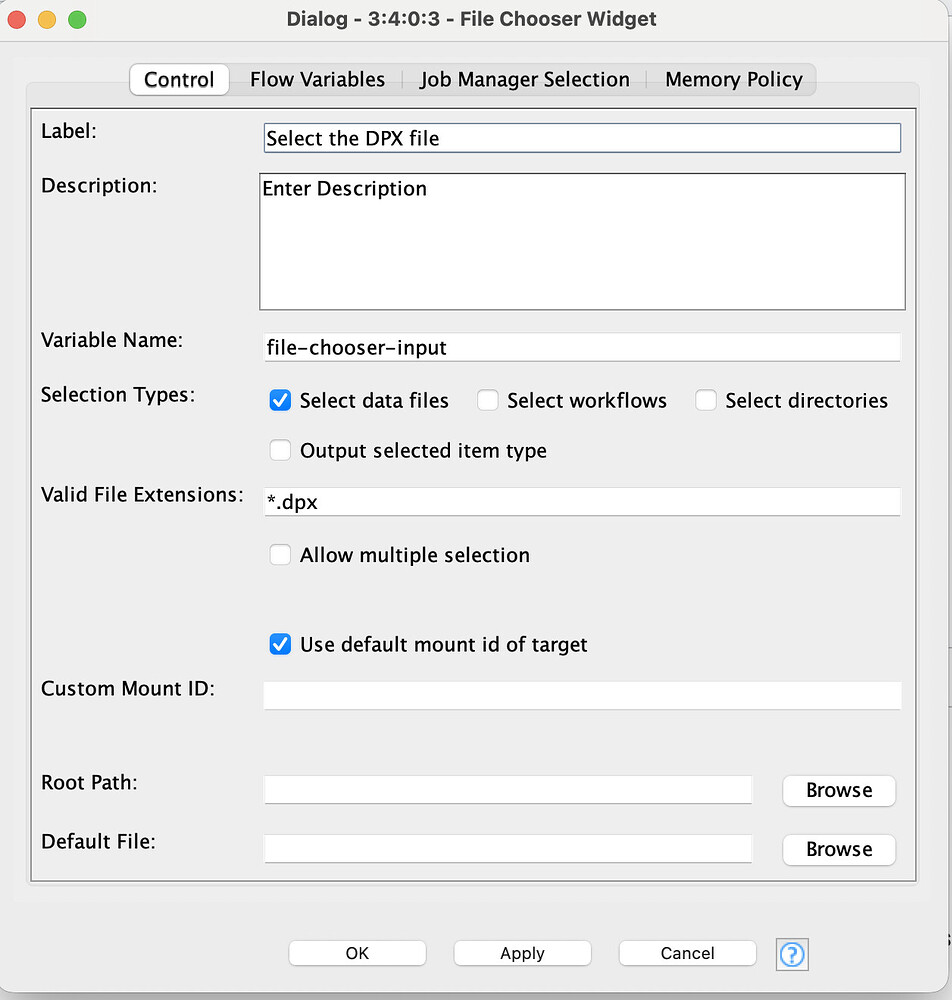
Task: Open the help question mark icon
Action: pyautogui.click(x=792, y=954)
